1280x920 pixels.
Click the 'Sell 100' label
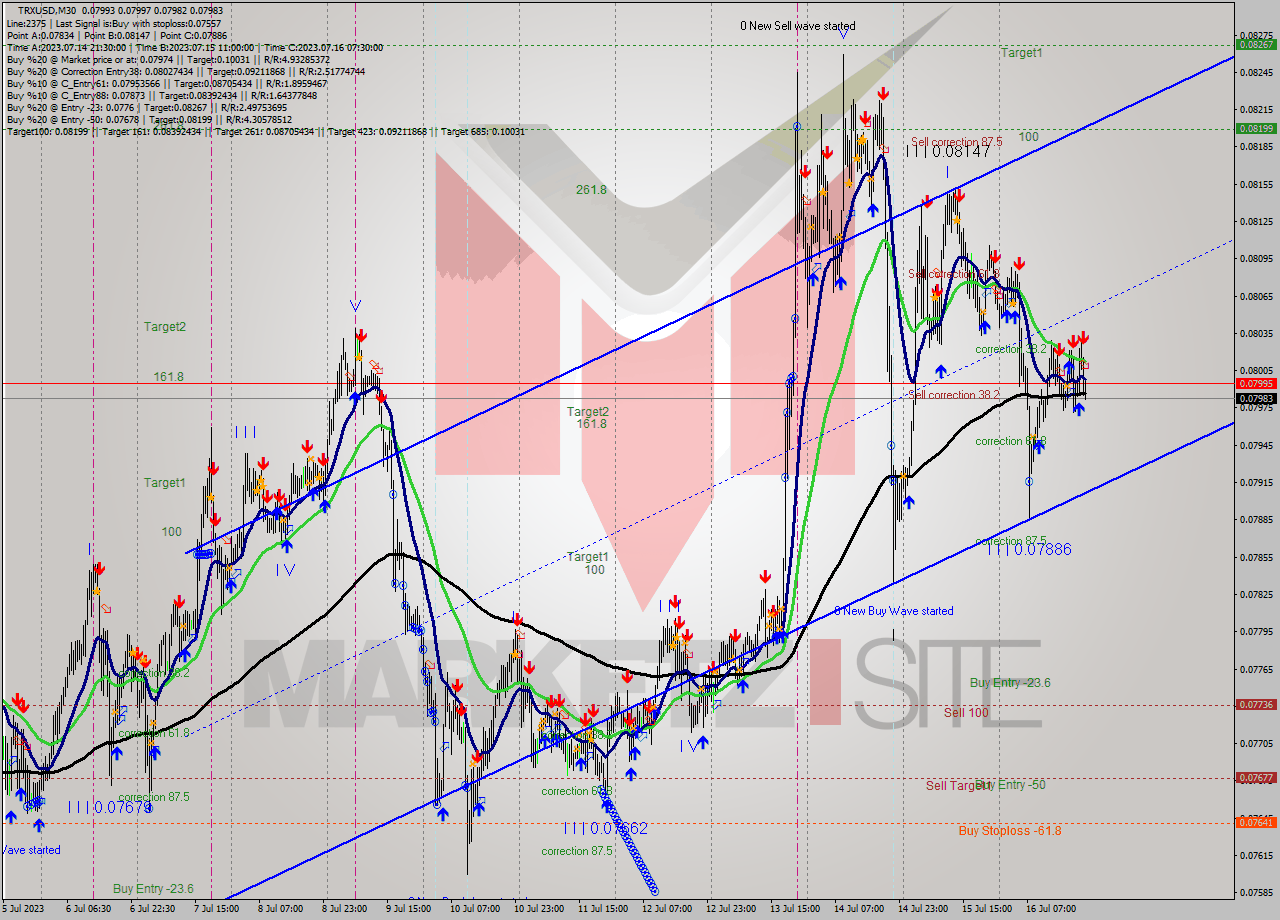966,713
